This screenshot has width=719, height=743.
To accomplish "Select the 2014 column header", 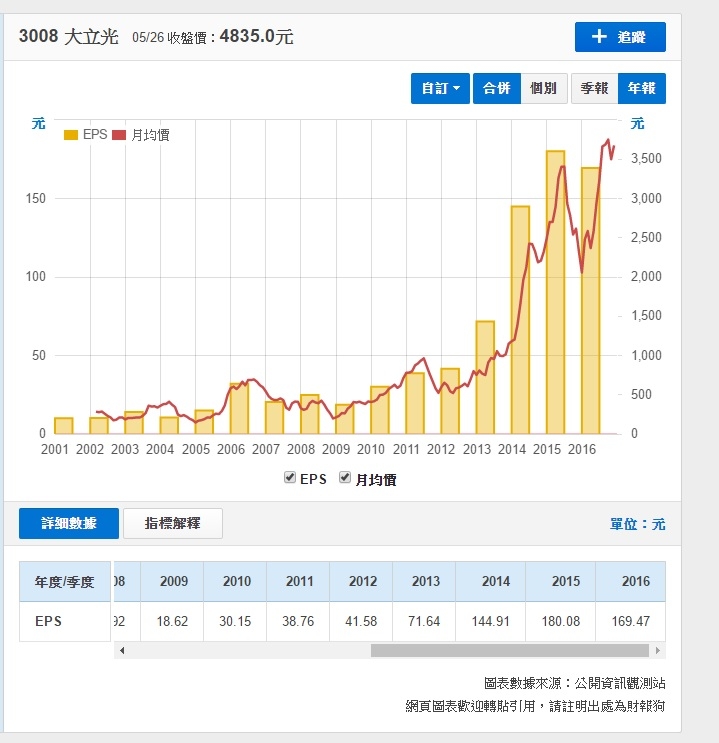I will (490, 581).
